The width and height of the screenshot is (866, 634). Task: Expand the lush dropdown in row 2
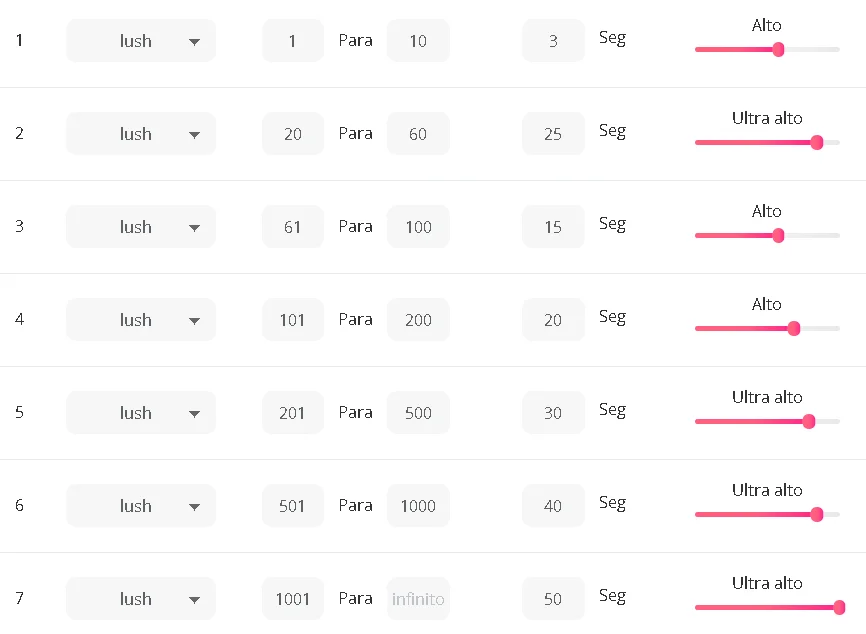point(141,134)
